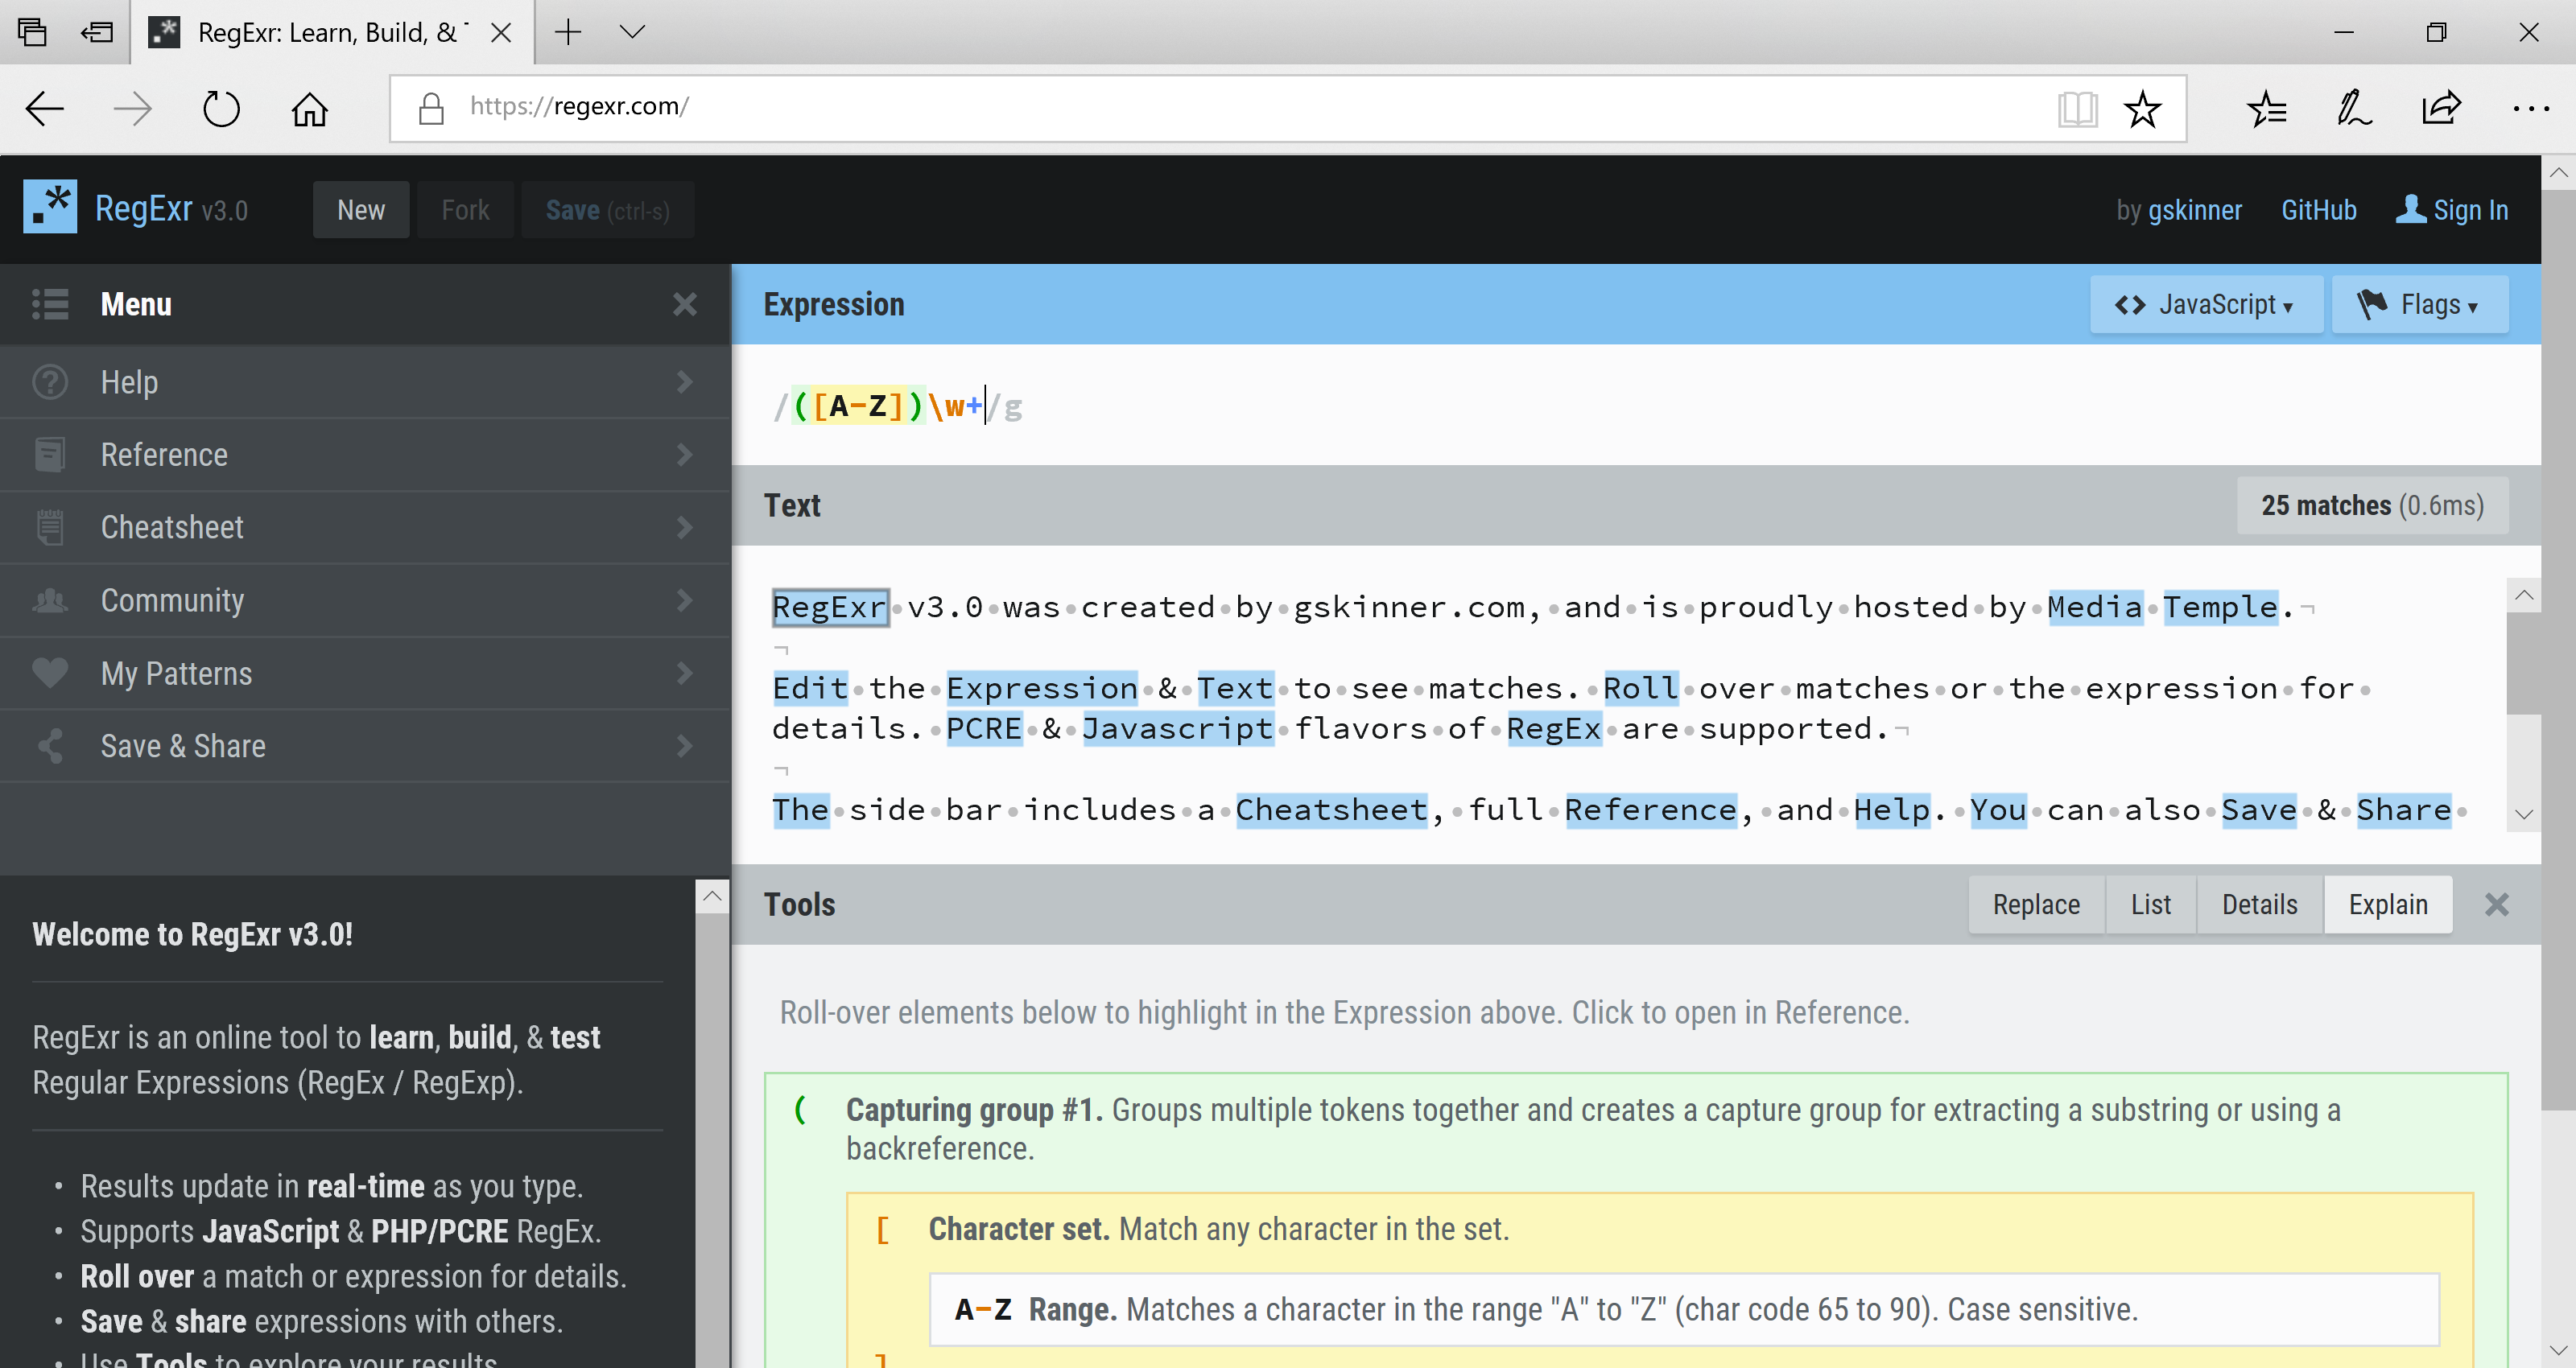Switch to the List tool tab
This screenshot has width=2576, height=1368.
click(x=2150, y=904)
